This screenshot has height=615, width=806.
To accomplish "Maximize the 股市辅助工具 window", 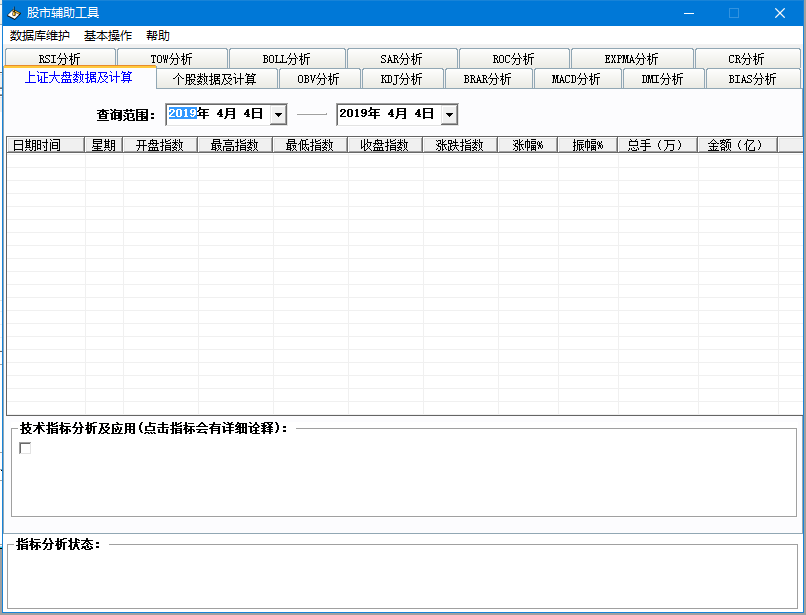I will pos(733,13).
